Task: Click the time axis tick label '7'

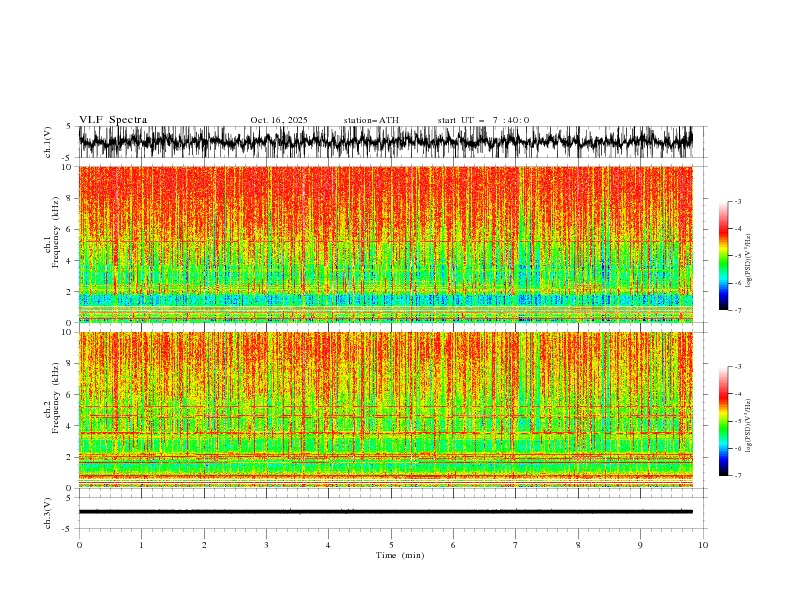Action: (516, 545)
